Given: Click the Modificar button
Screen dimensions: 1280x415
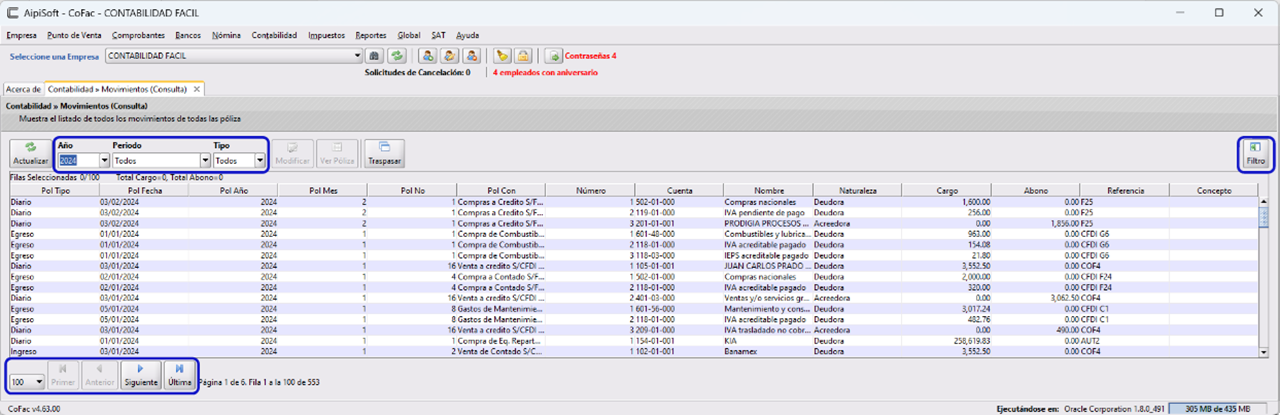Looking at the screenshot, I should [293, 152].
